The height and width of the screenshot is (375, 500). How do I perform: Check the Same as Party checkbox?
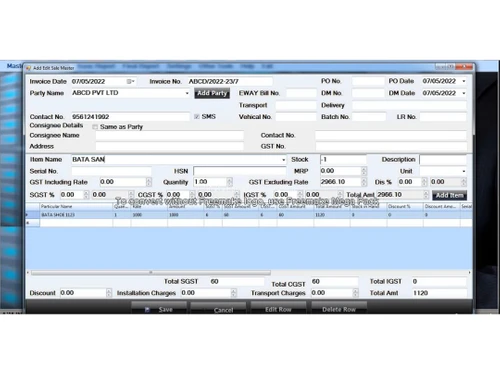point(95,127)
